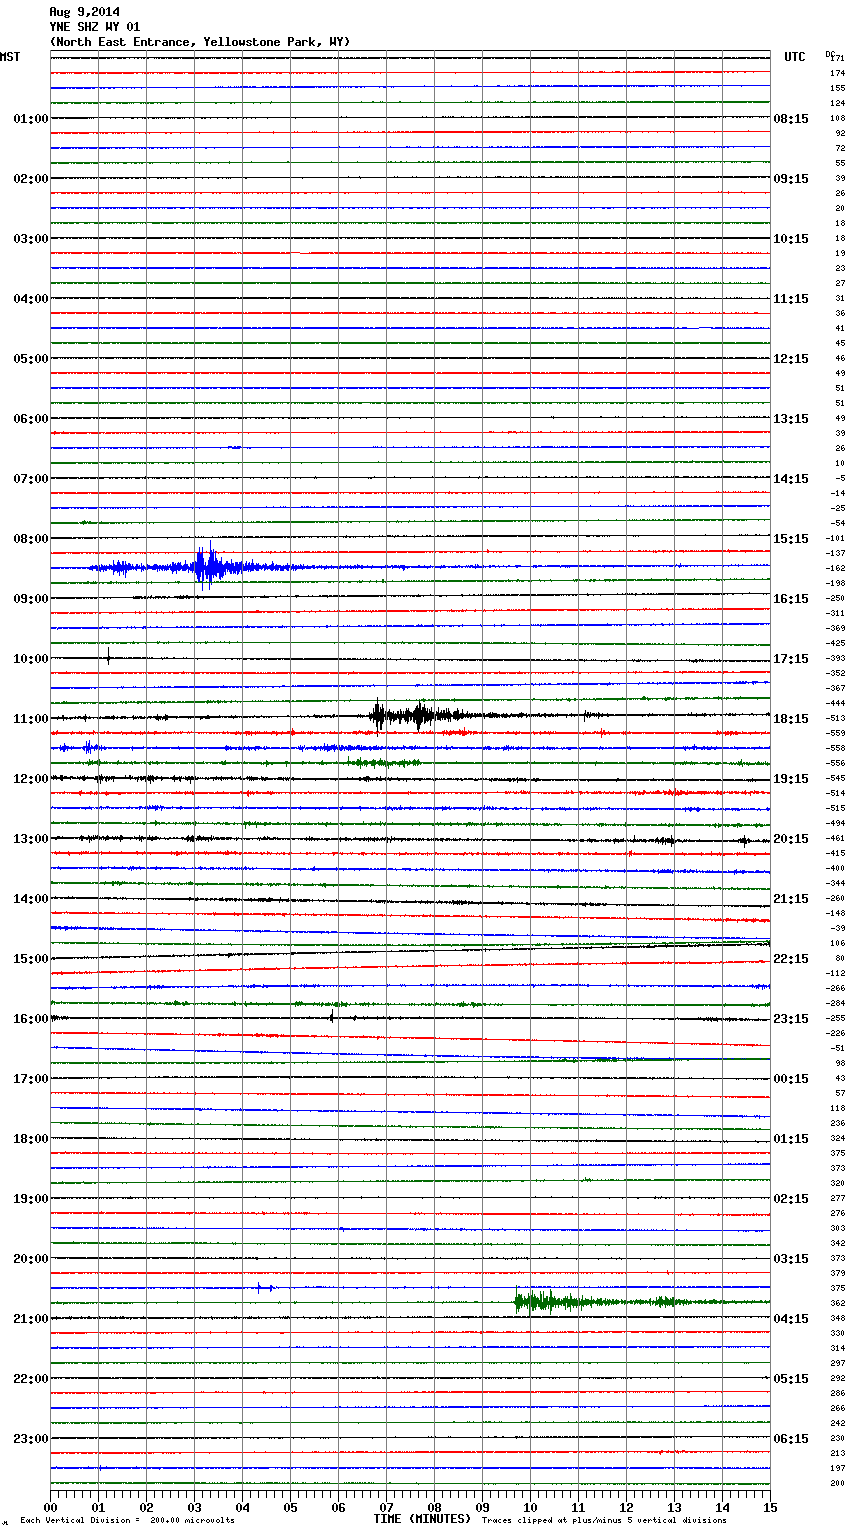This screenshot has width=850, height=1534.
Task: Click minute label '00' on the bottom axis
Action: click(50, 1507)
